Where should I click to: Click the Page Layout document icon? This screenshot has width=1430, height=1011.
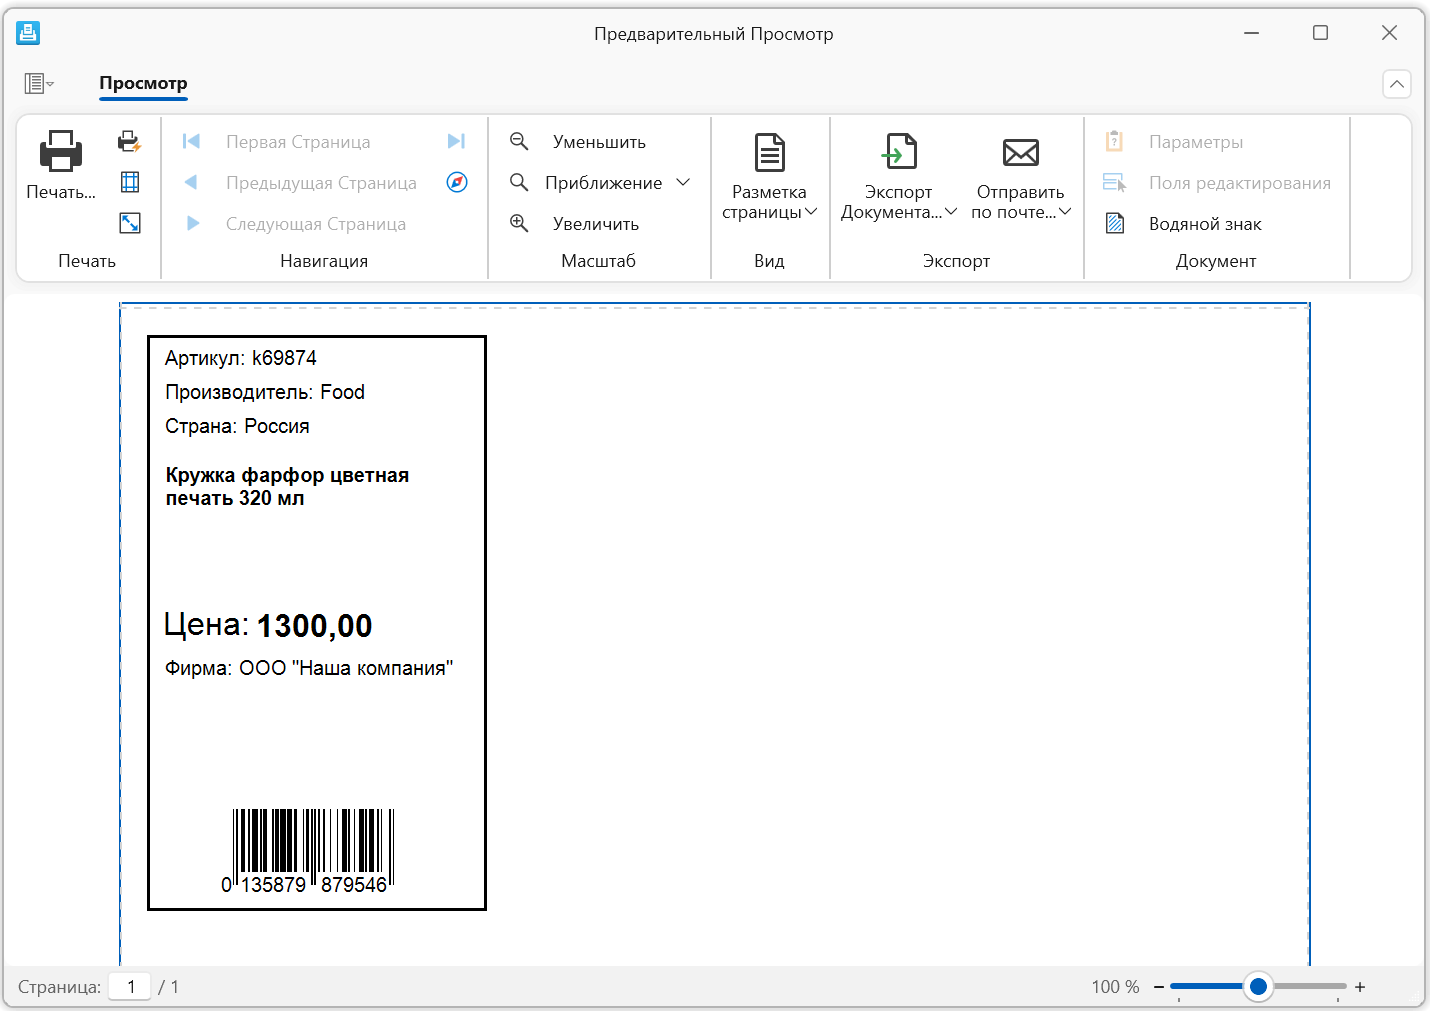(x=769, y=152)
